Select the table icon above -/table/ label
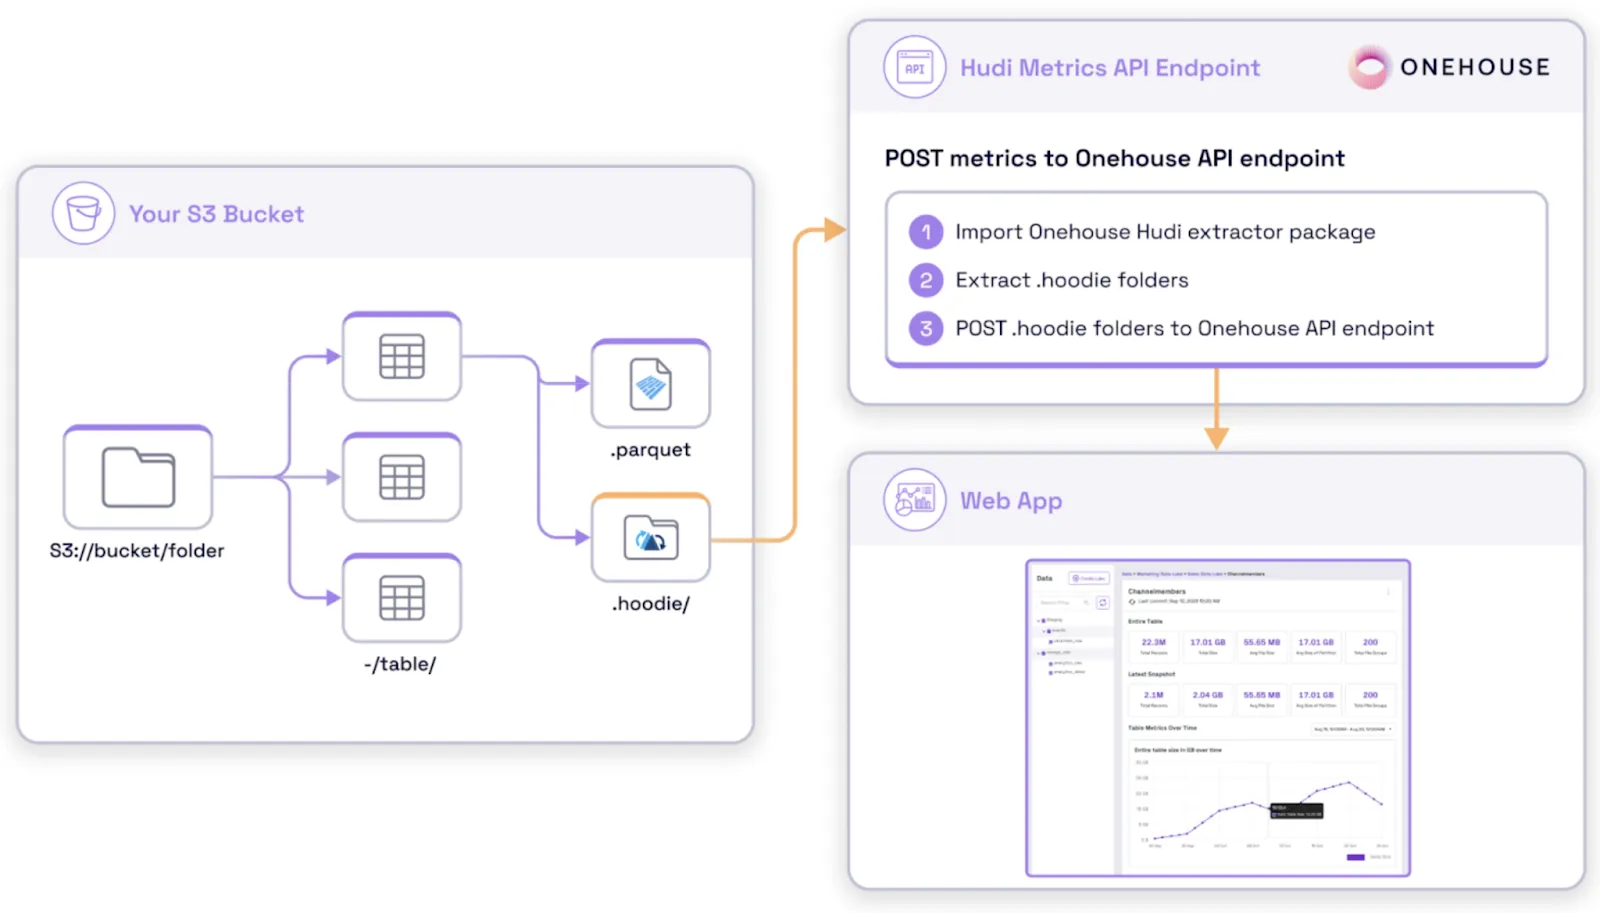The width and height of the screenshot is (1600, 913). [x=402, y=598]
